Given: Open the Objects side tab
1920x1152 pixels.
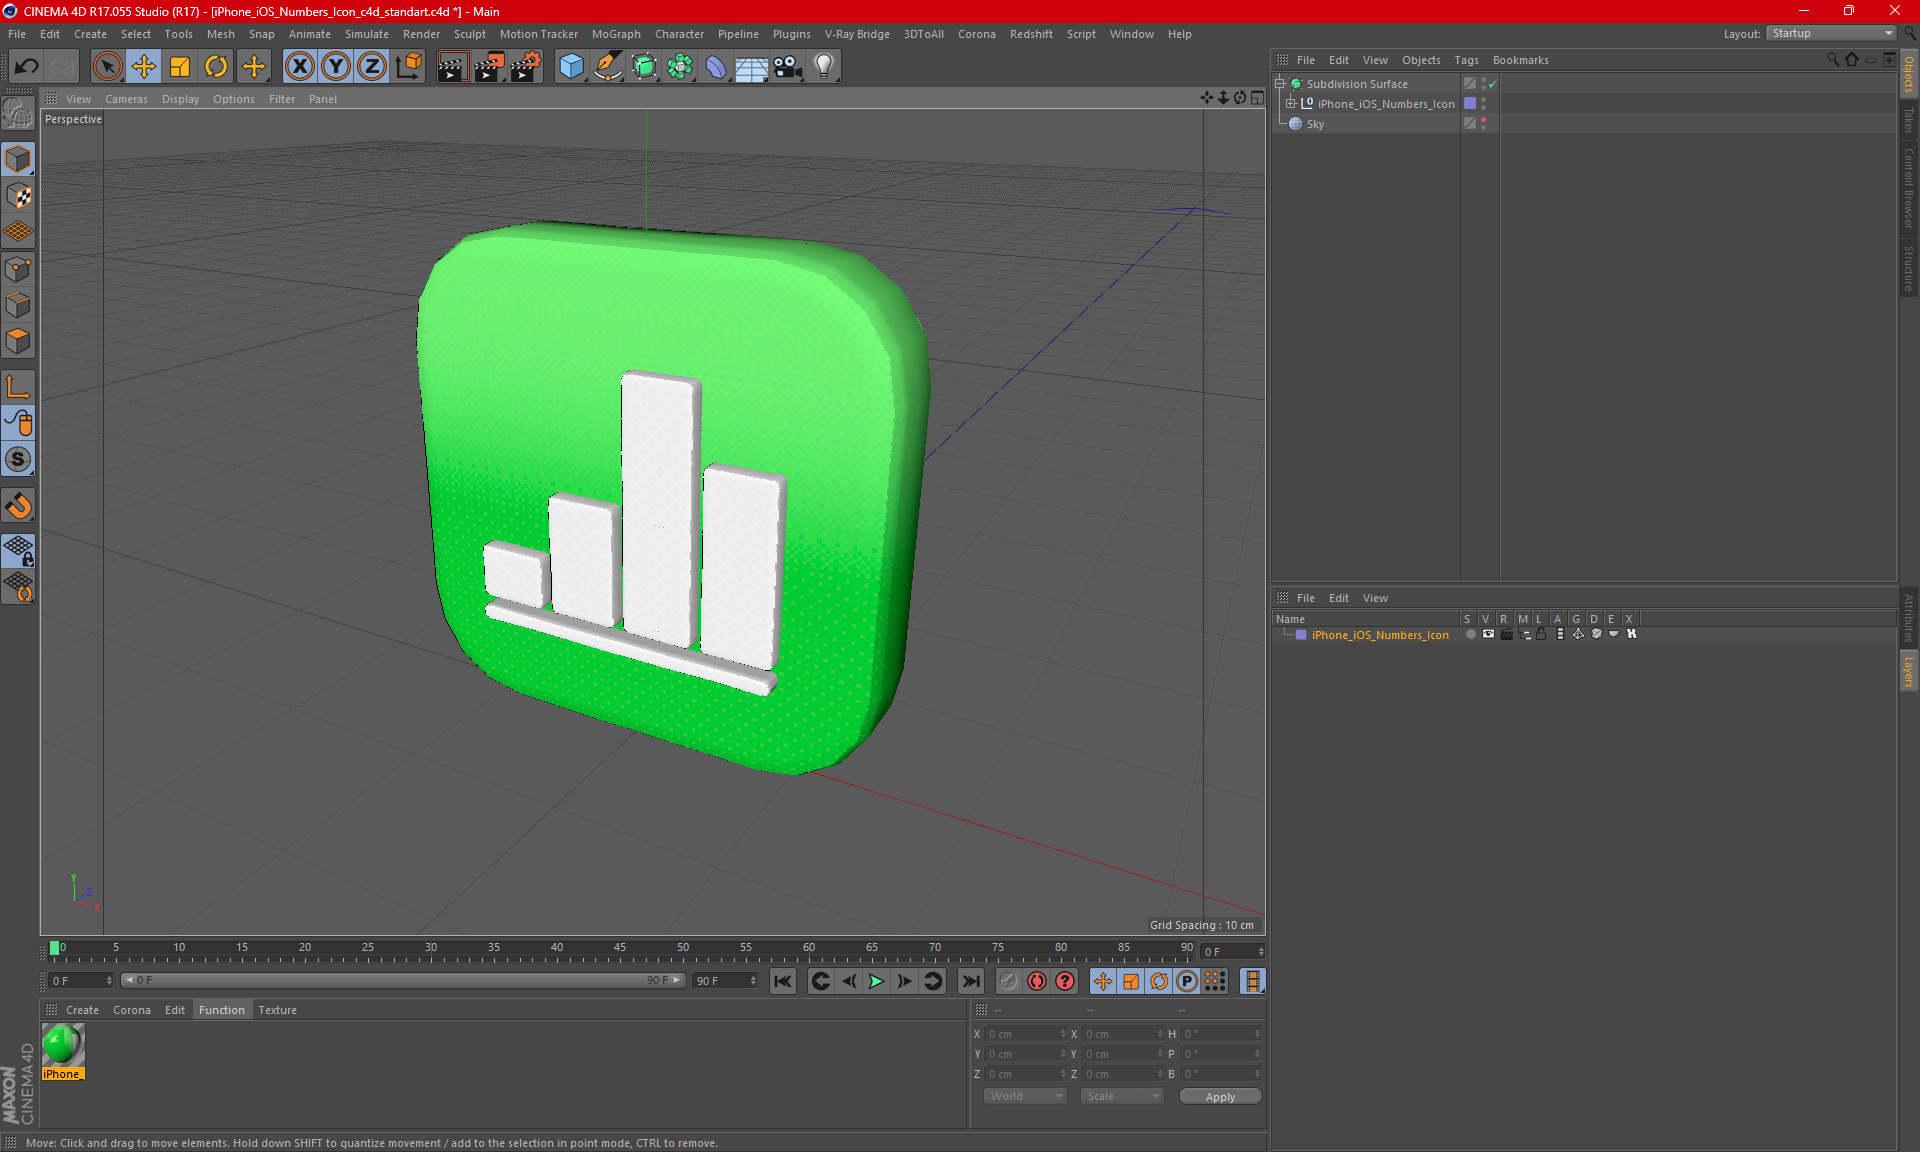Looking at the screenshot, I should coord(1909,75).
